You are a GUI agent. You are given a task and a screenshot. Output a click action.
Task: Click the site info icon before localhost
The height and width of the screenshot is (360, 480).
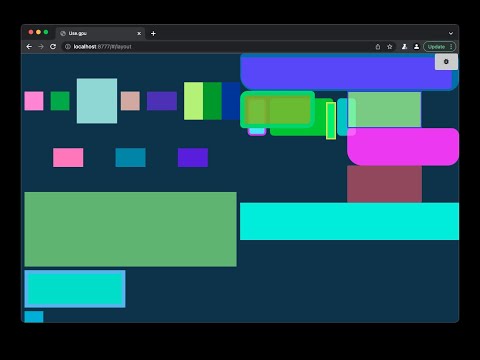pyautogui.click(x=68, y=47)
